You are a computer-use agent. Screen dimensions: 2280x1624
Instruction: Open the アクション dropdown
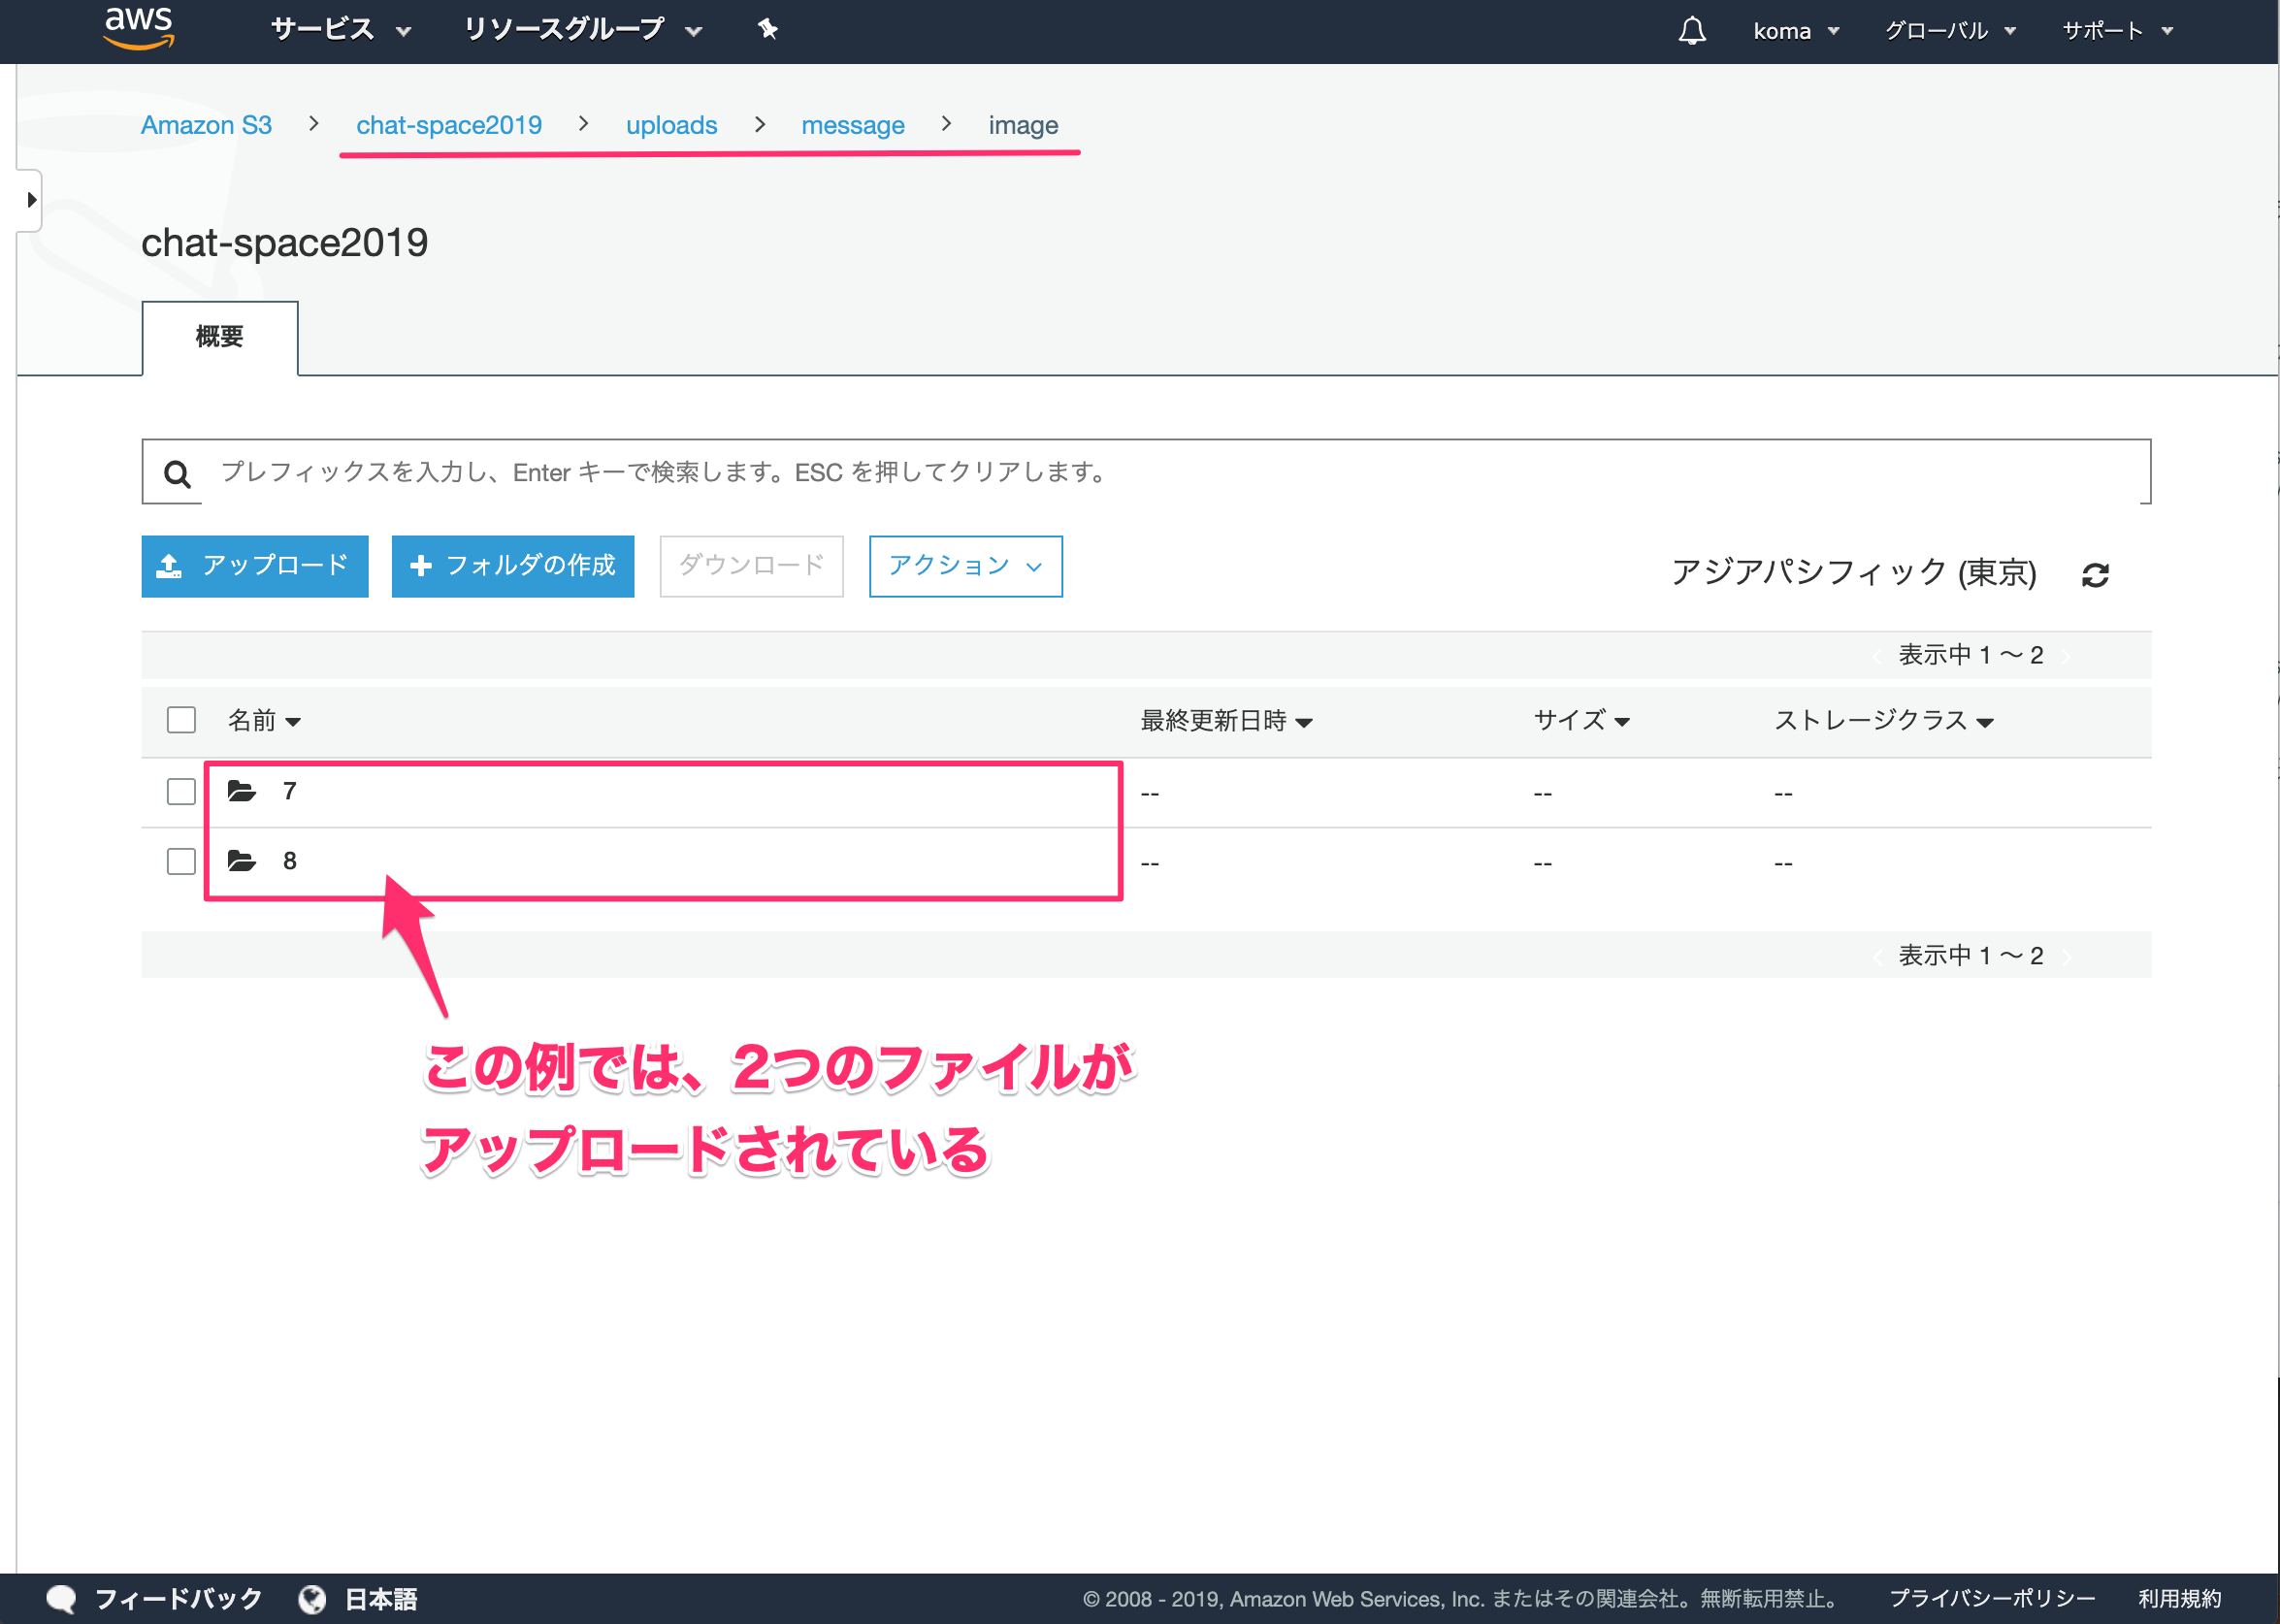pyautogui.click(x=965, y=566)
